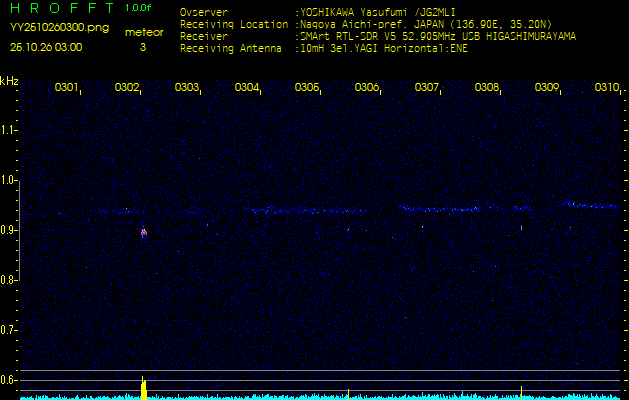The width and height of the screenshot is (629, 400).
Task: Select the 0308 time marker
Action: tap(487, 88)
